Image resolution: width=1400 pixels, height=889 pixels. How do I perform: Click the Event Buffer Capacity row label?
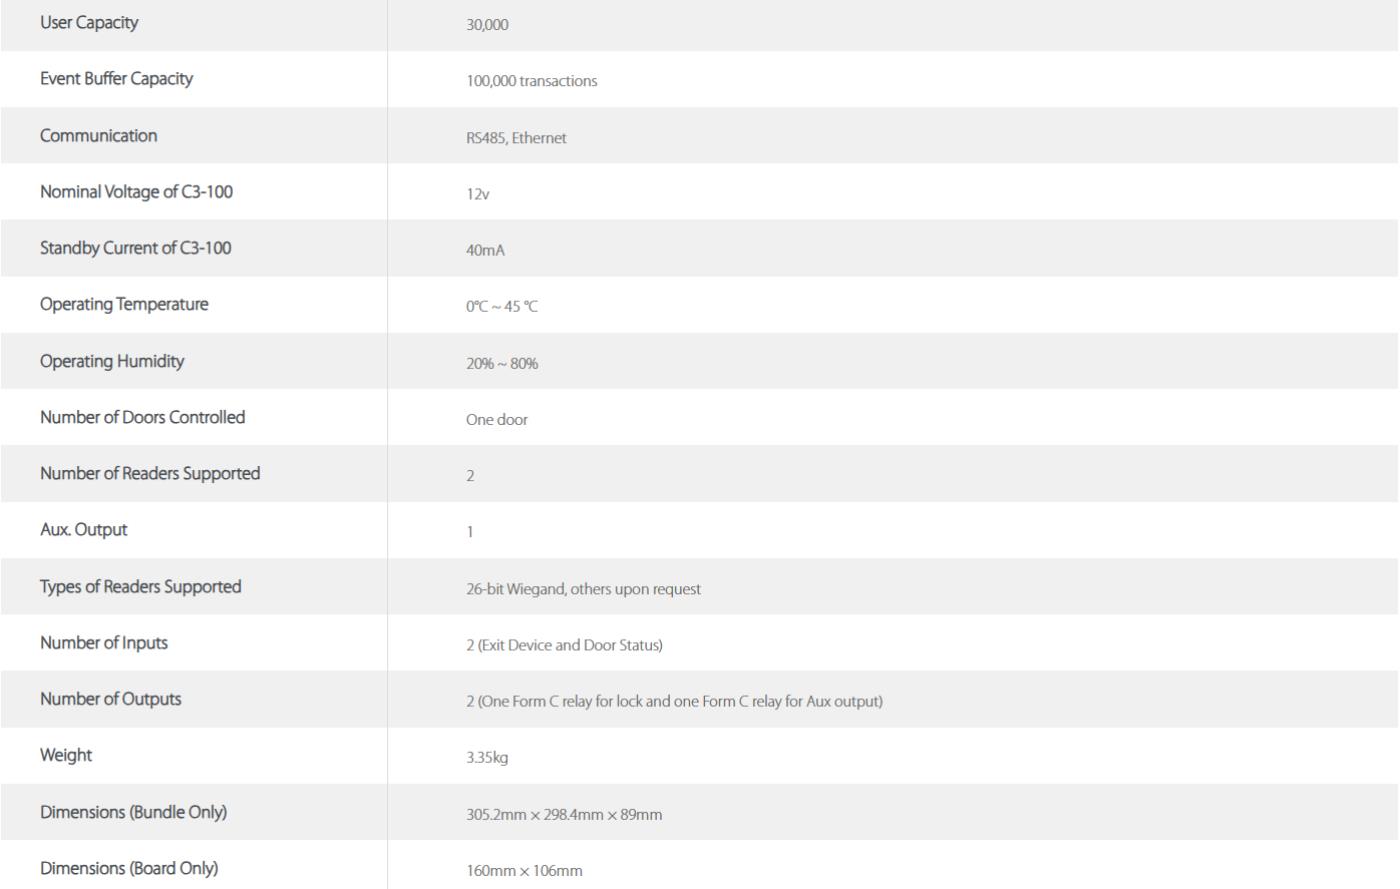tap(116, 78)
